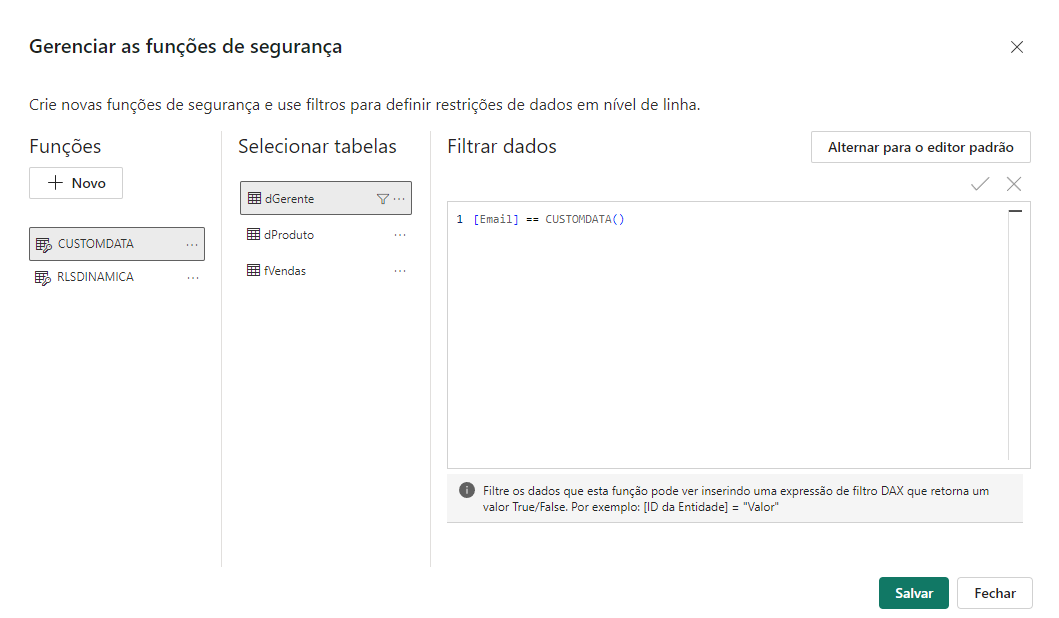This screenshot has height=618, width=1059.
Task: Click the fVendas table icon
Action: click(x=254, y=271)
